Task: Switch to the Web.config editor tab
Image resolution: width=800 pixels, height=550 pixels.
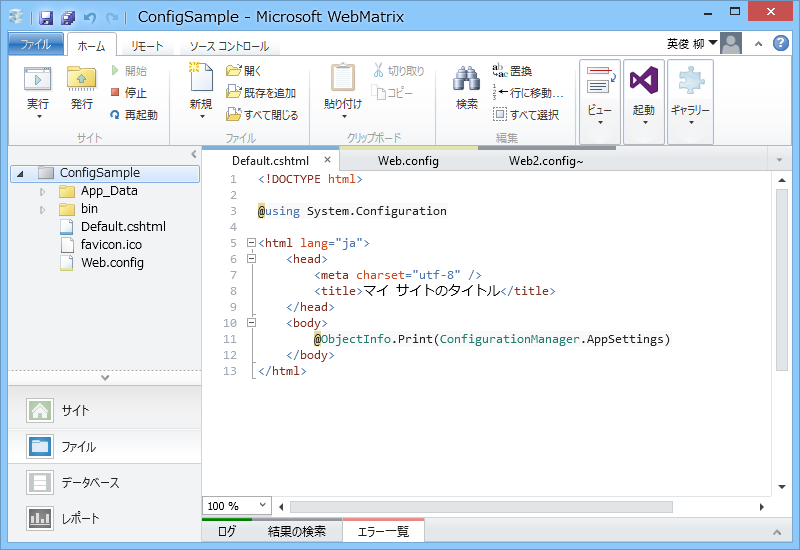Action: (408, 161)
